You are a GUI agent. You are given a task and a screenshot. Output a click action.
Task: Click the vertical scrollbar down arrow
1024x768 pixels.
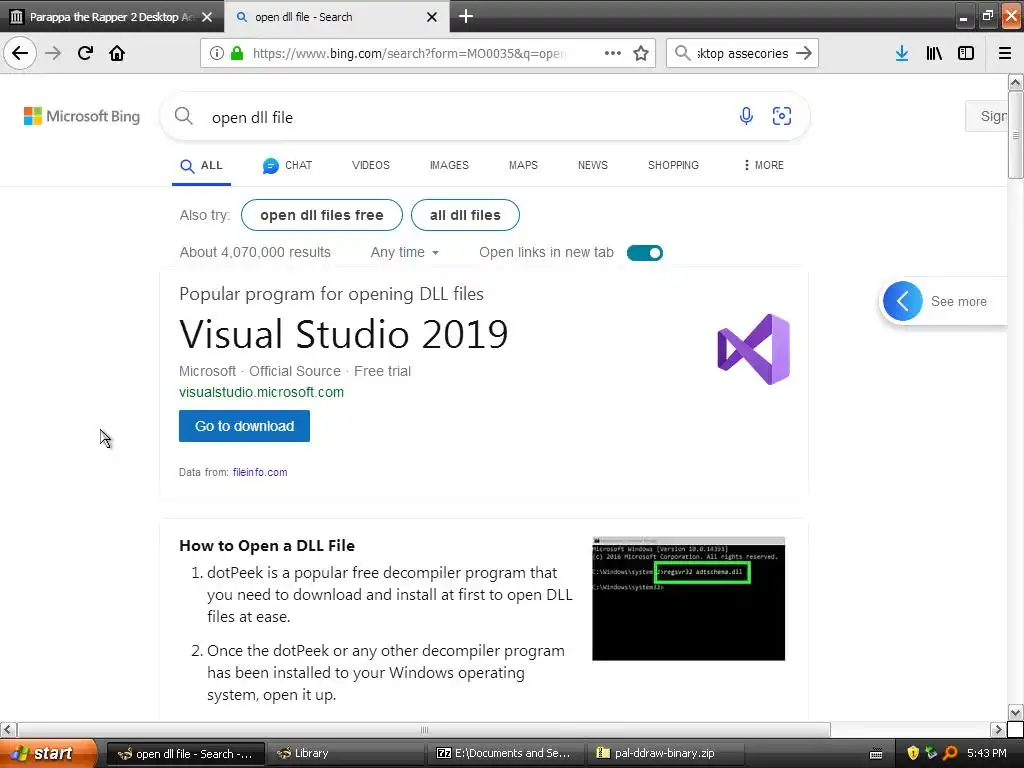[x=1015, y=712]
